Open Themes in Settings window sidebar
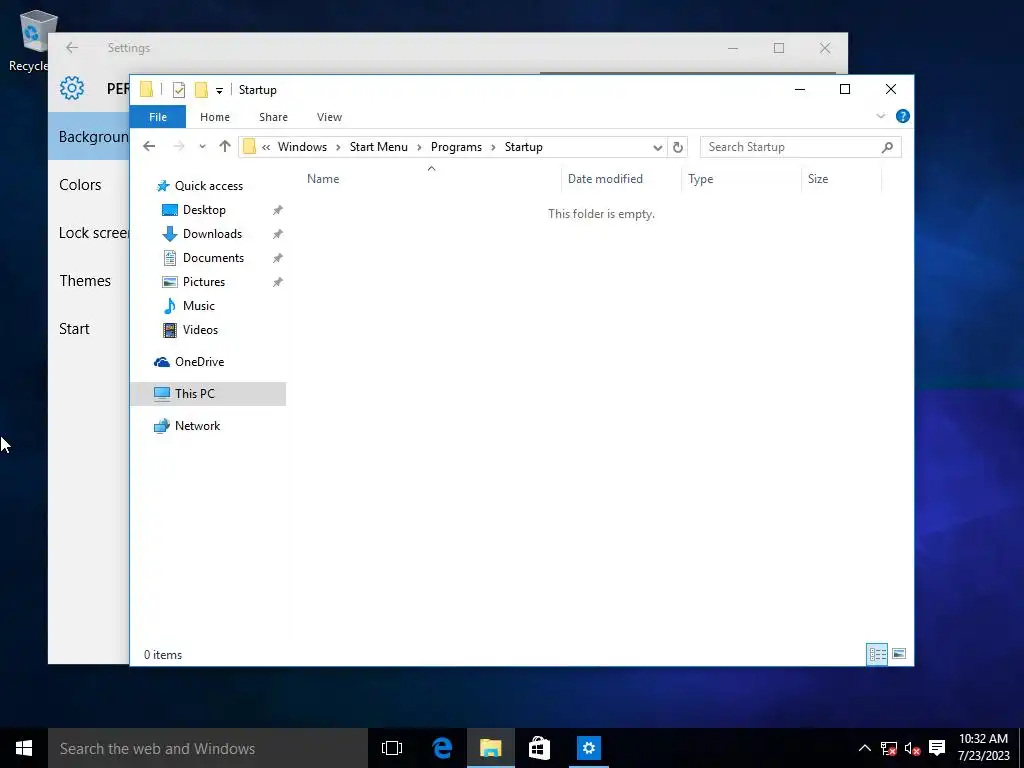This screenshot has width=1024, height=768. 85,281
